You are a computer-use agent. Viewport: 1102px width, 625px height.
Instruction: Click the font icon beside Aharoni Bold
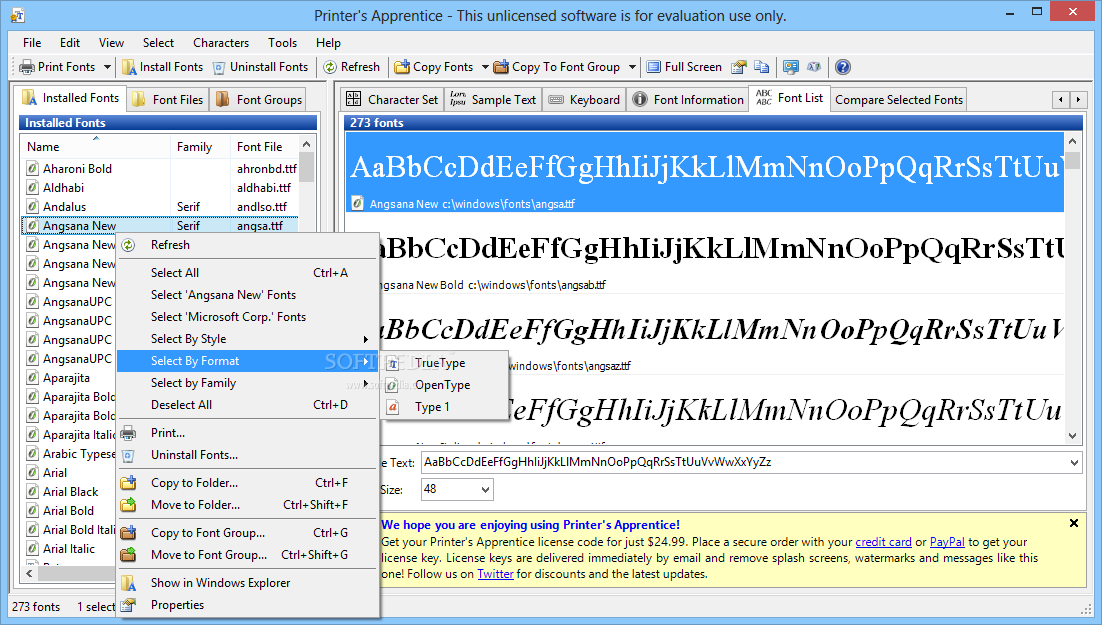pyautogui.click(x=32, y=169)
